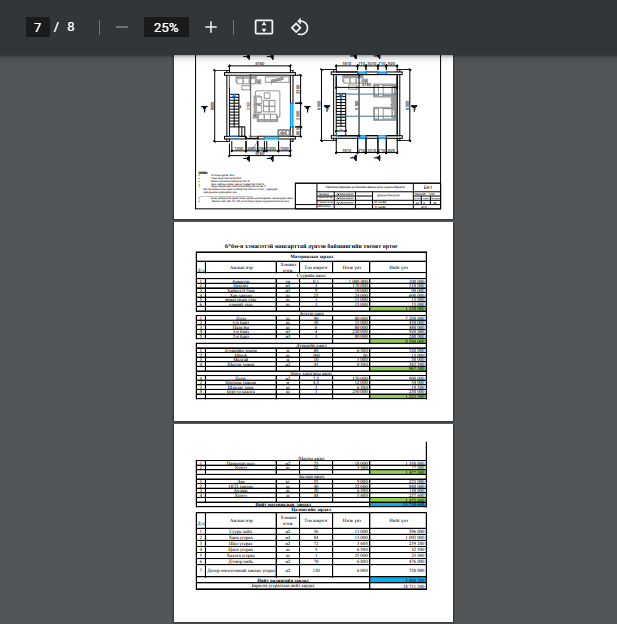617x624 pixels.
Task: Click the zoom out minus button
Action: (x=122, y=27)
